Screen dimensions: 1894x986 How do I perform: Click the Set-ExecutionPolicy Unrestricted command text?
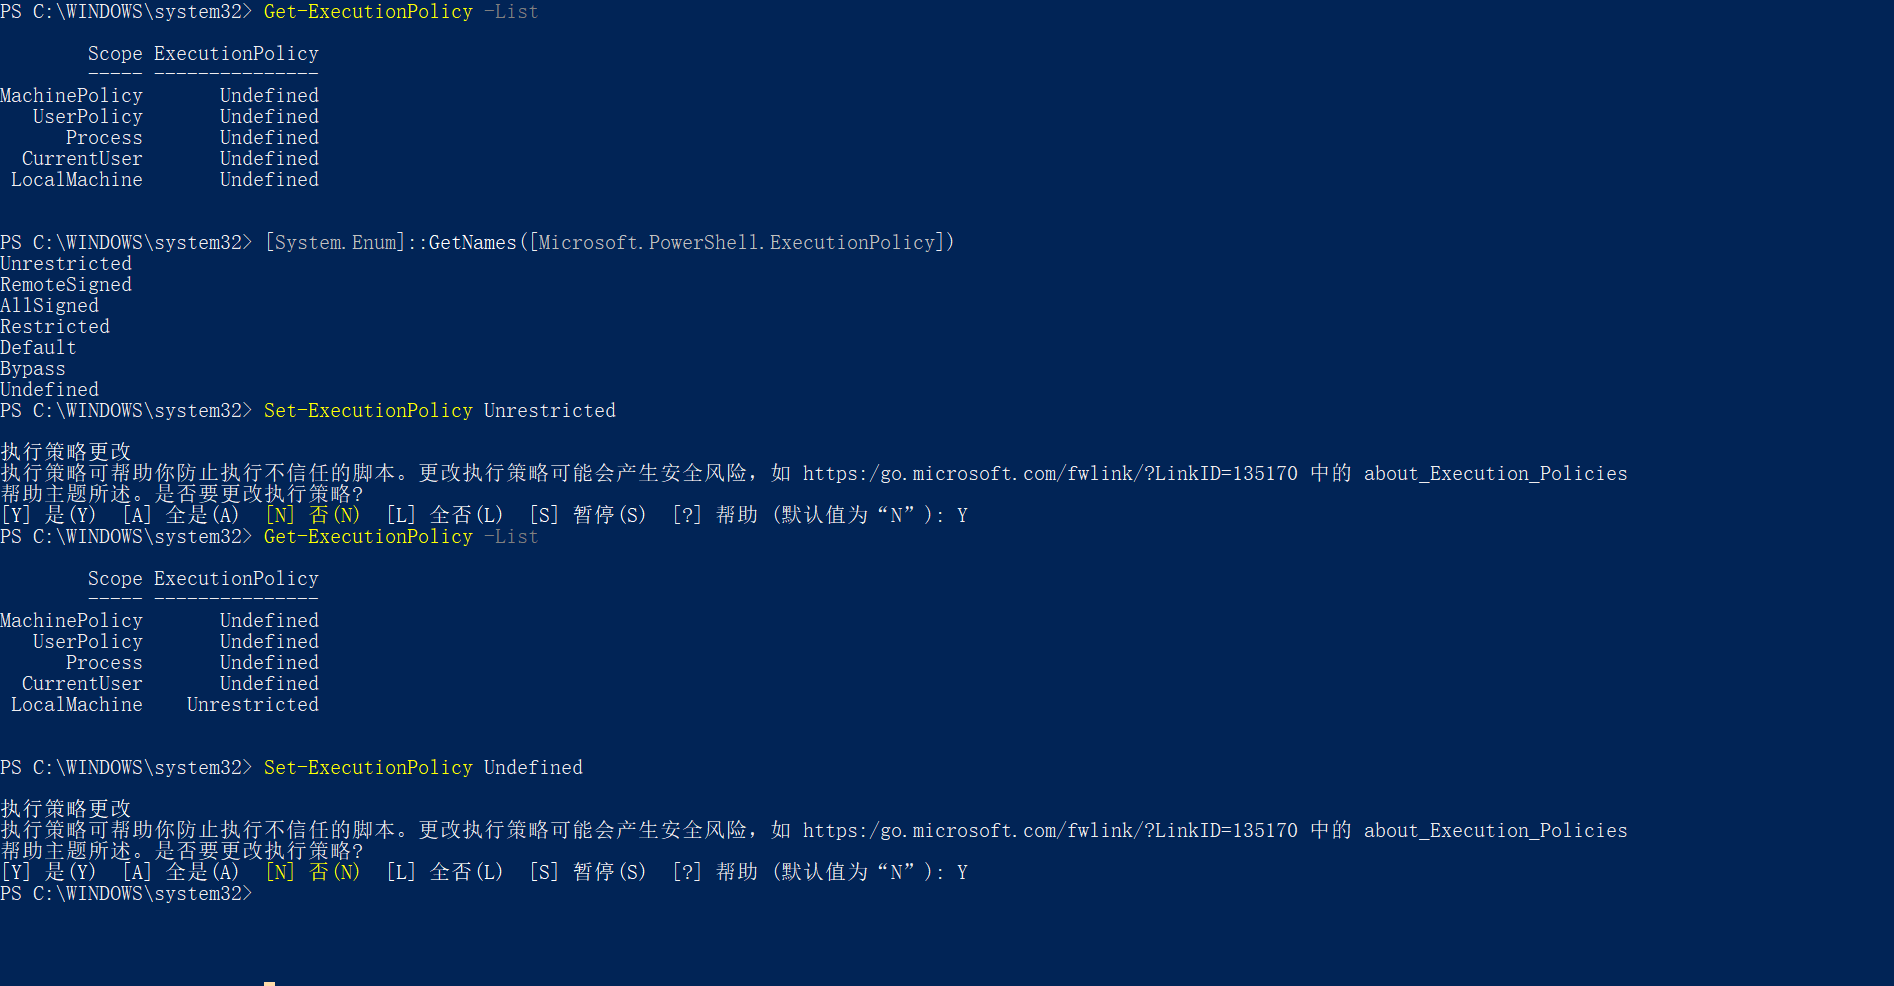pos(440,411)
